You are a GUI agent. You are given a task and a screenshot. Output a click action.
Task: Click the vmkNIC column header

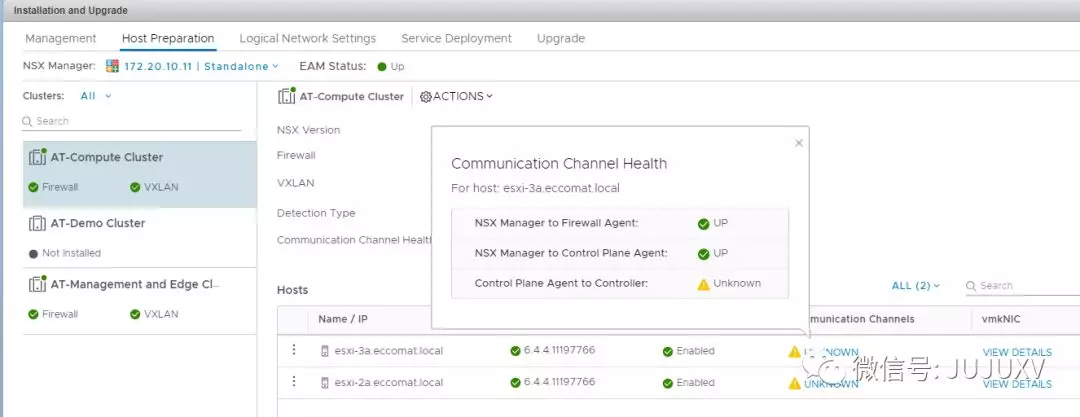(x=1002, y=319)
